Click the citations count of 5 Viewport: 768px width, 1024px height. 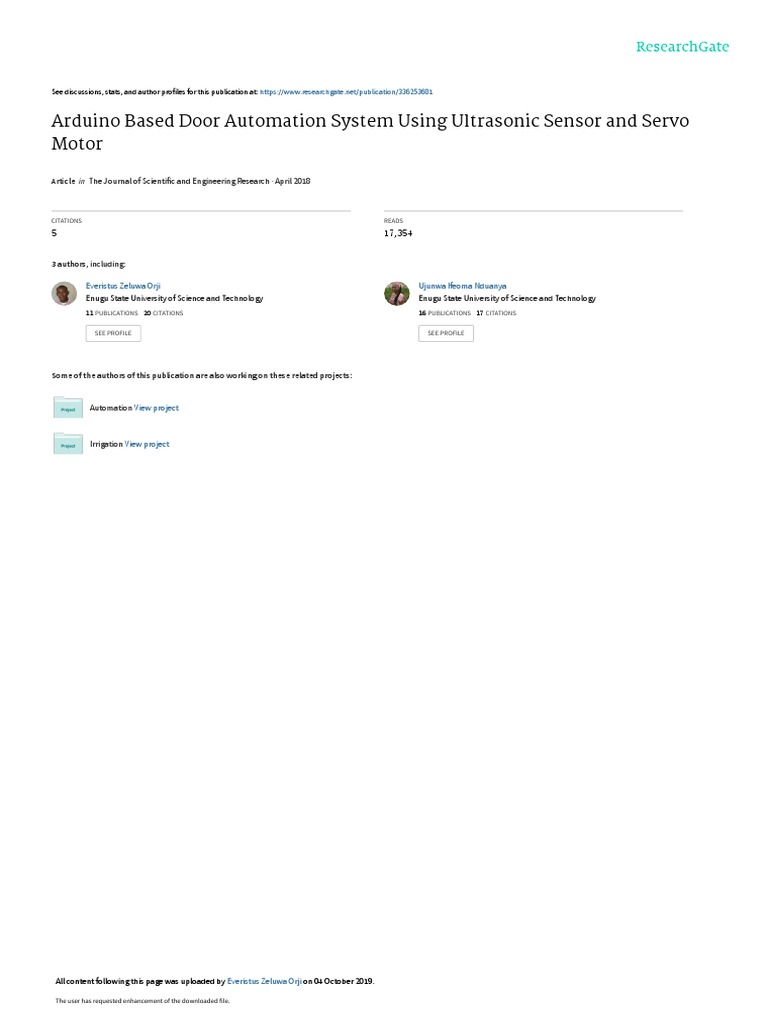(x=54, y=233)
